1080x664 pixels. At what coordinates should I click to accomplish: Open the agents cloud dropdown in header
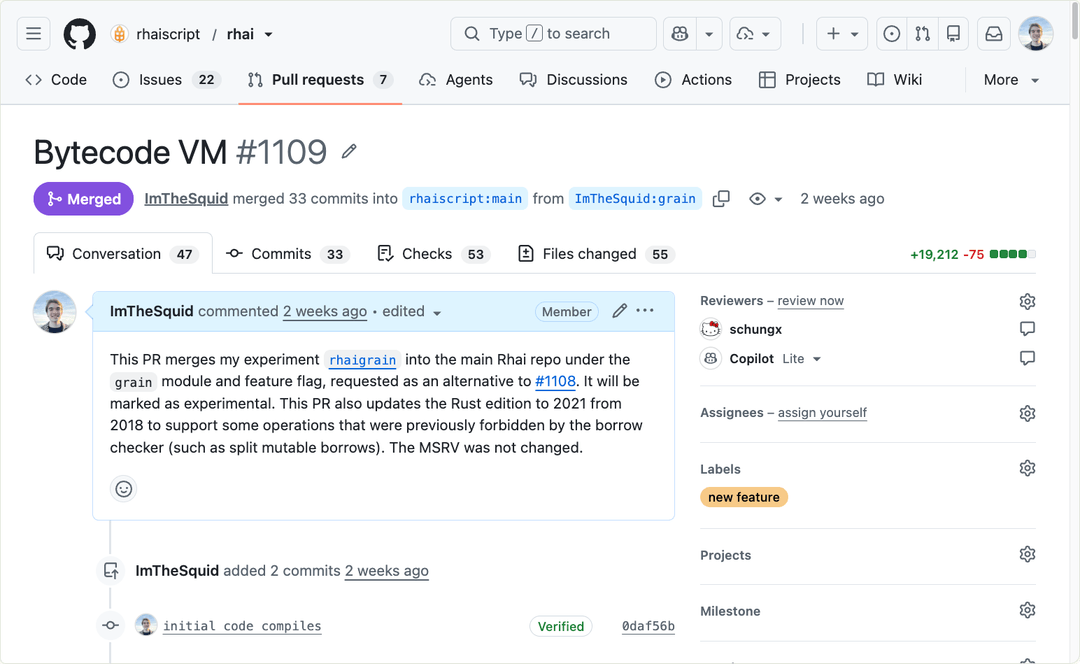(x=755, y=34)
